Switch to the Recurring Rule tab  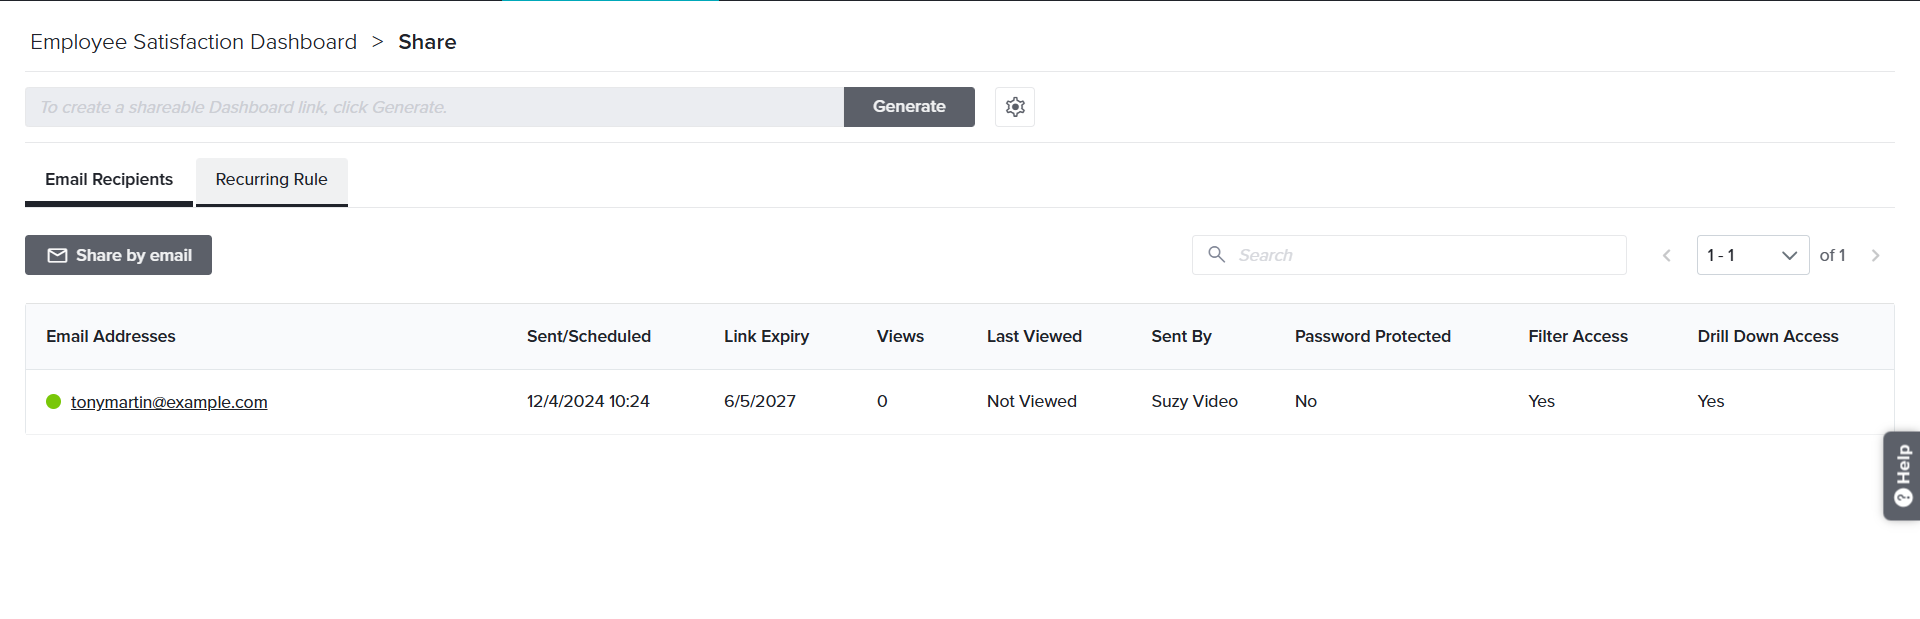tap(271, 180)
